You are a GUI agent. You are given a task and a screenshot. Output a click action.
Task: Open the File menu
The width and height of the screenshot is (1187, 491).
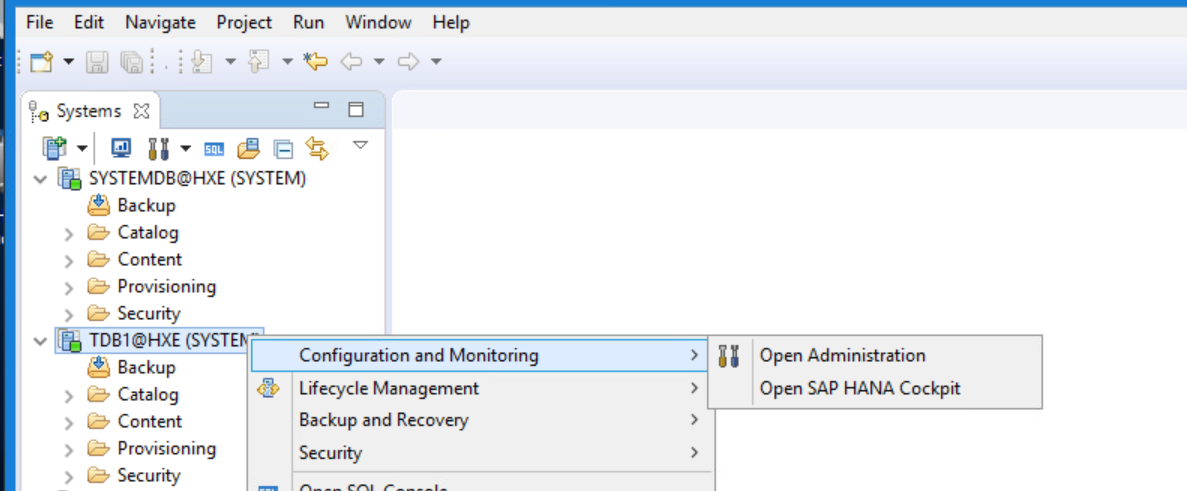pyautogui.click(x=39, y=23)
